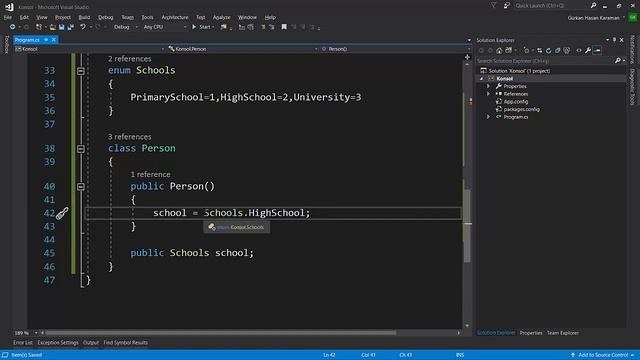Click the New Project toolbar icon

39,27
